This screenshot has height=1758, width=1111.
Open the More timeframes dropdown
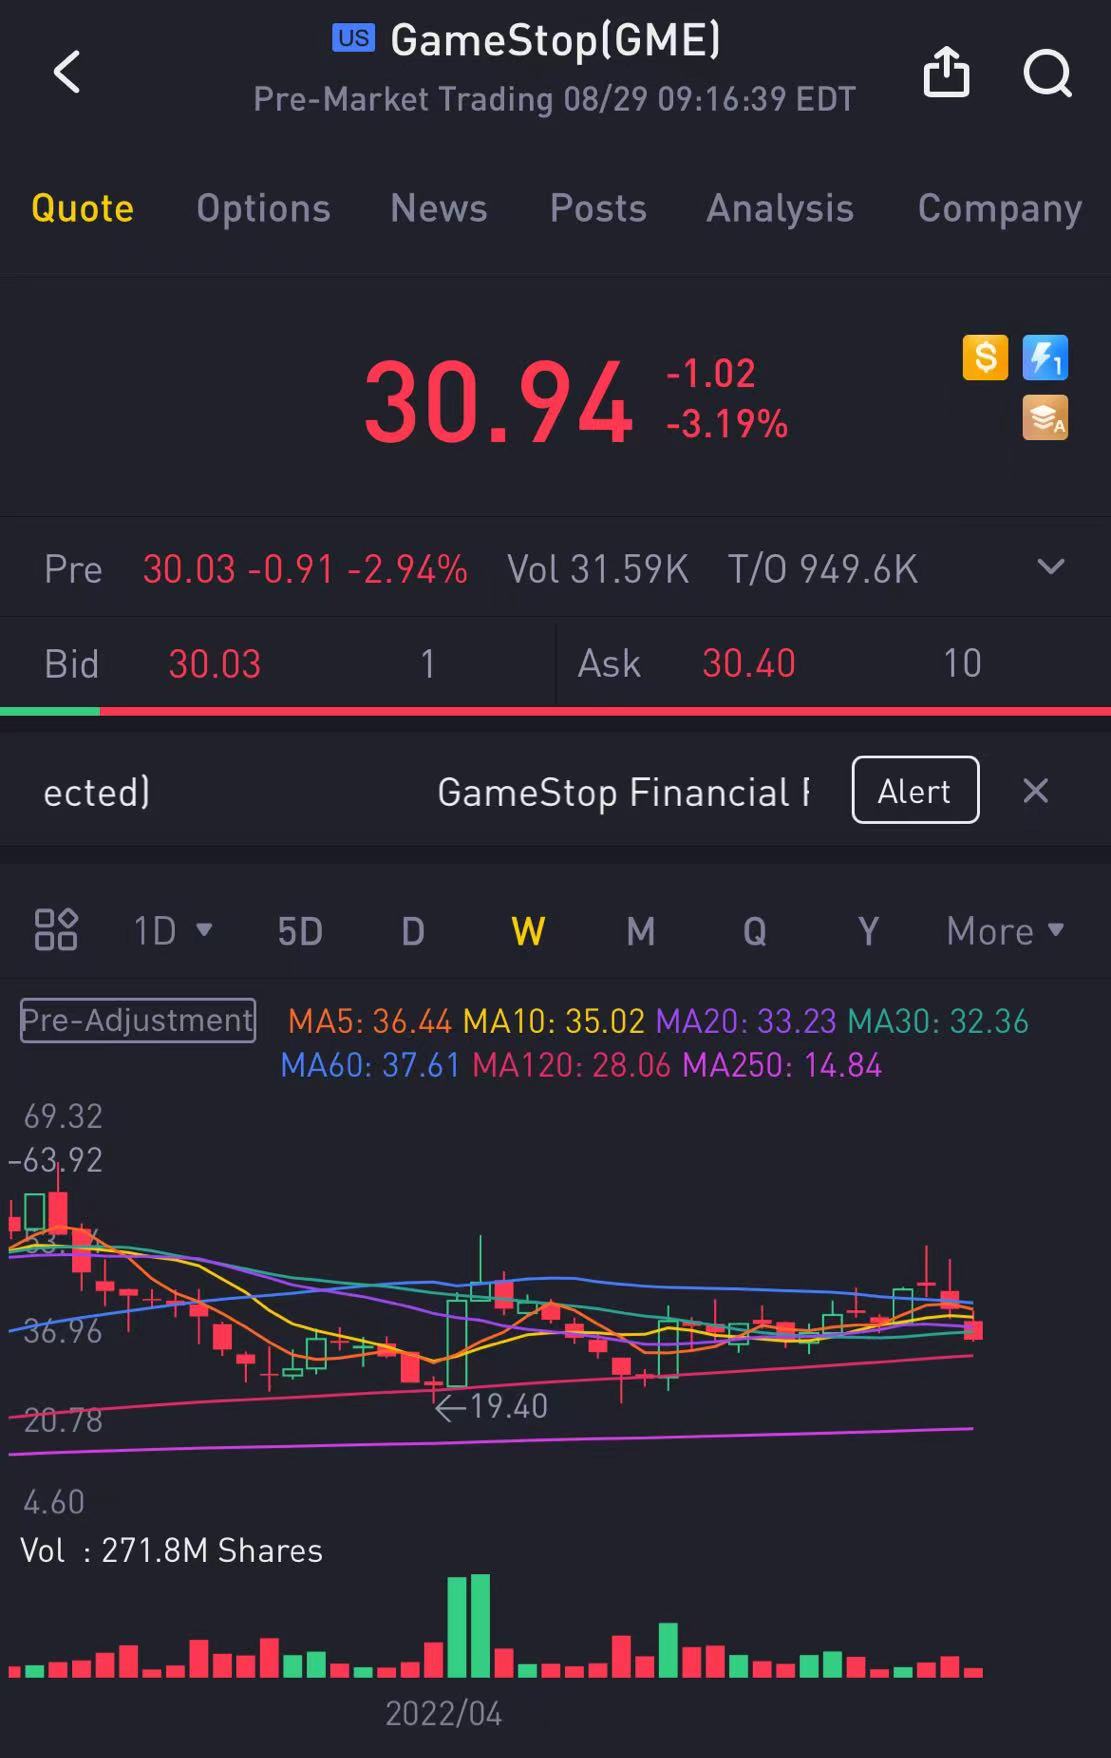click(x=1004, y=931)
